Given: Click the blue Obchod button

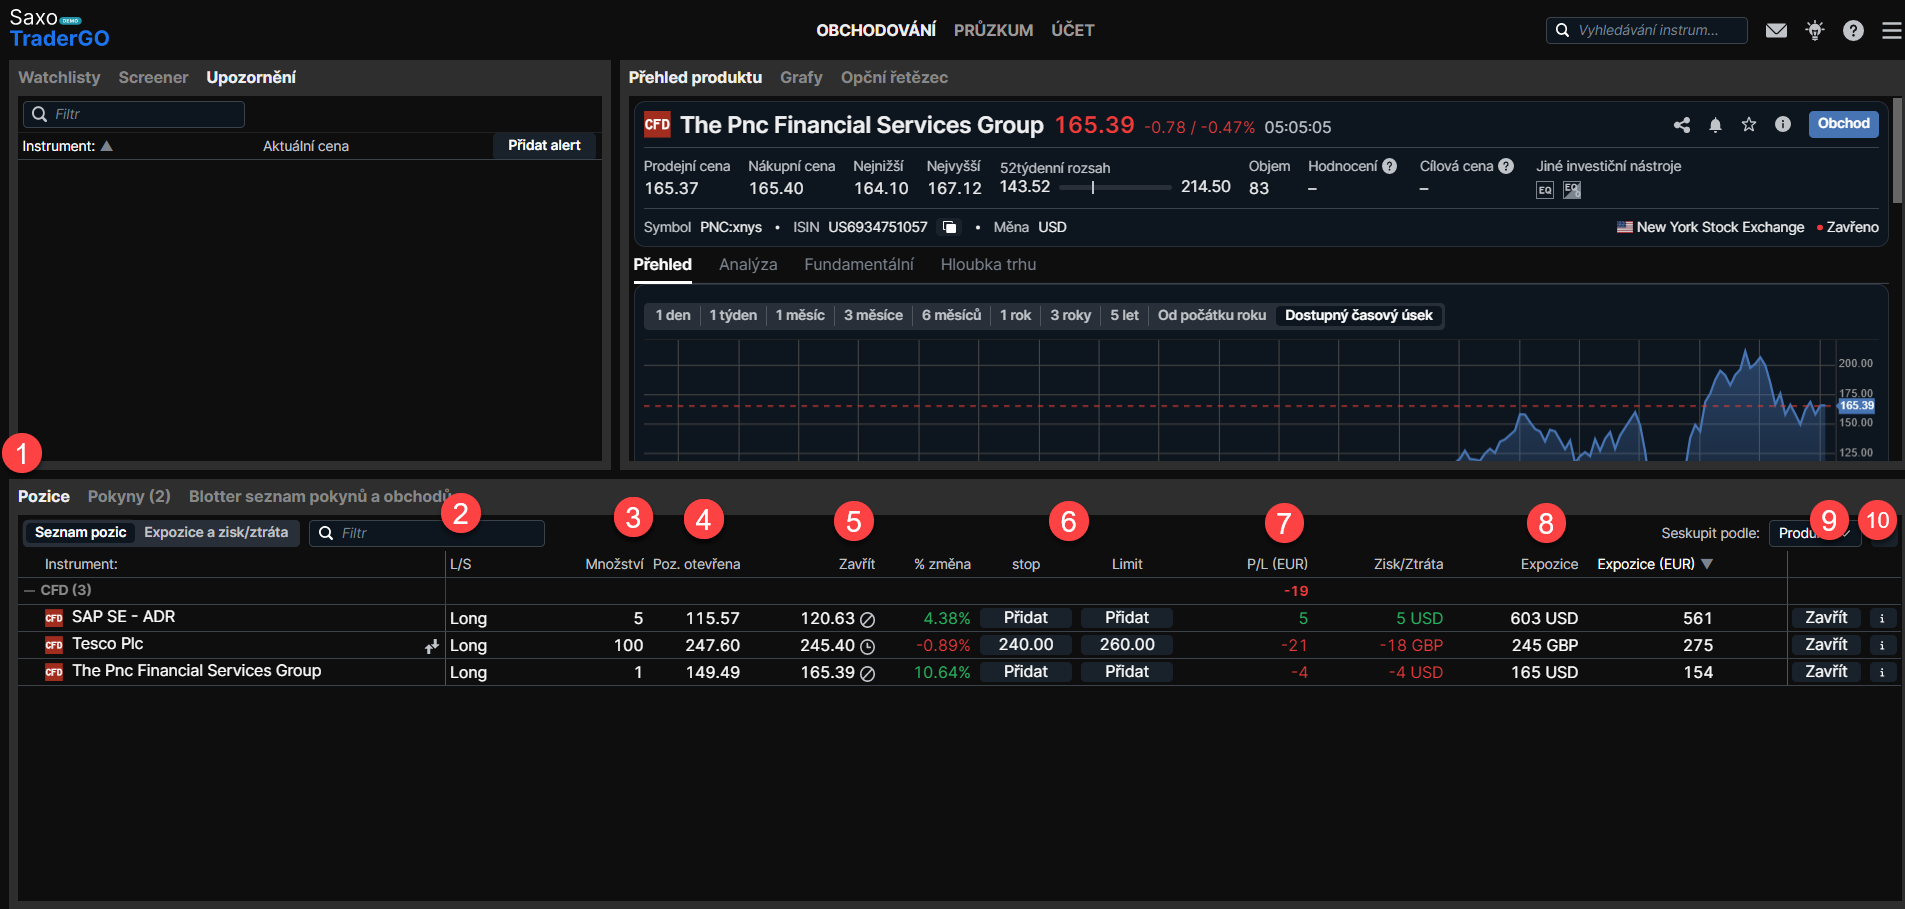Looking at the screenshot, I should [1843, 124].
